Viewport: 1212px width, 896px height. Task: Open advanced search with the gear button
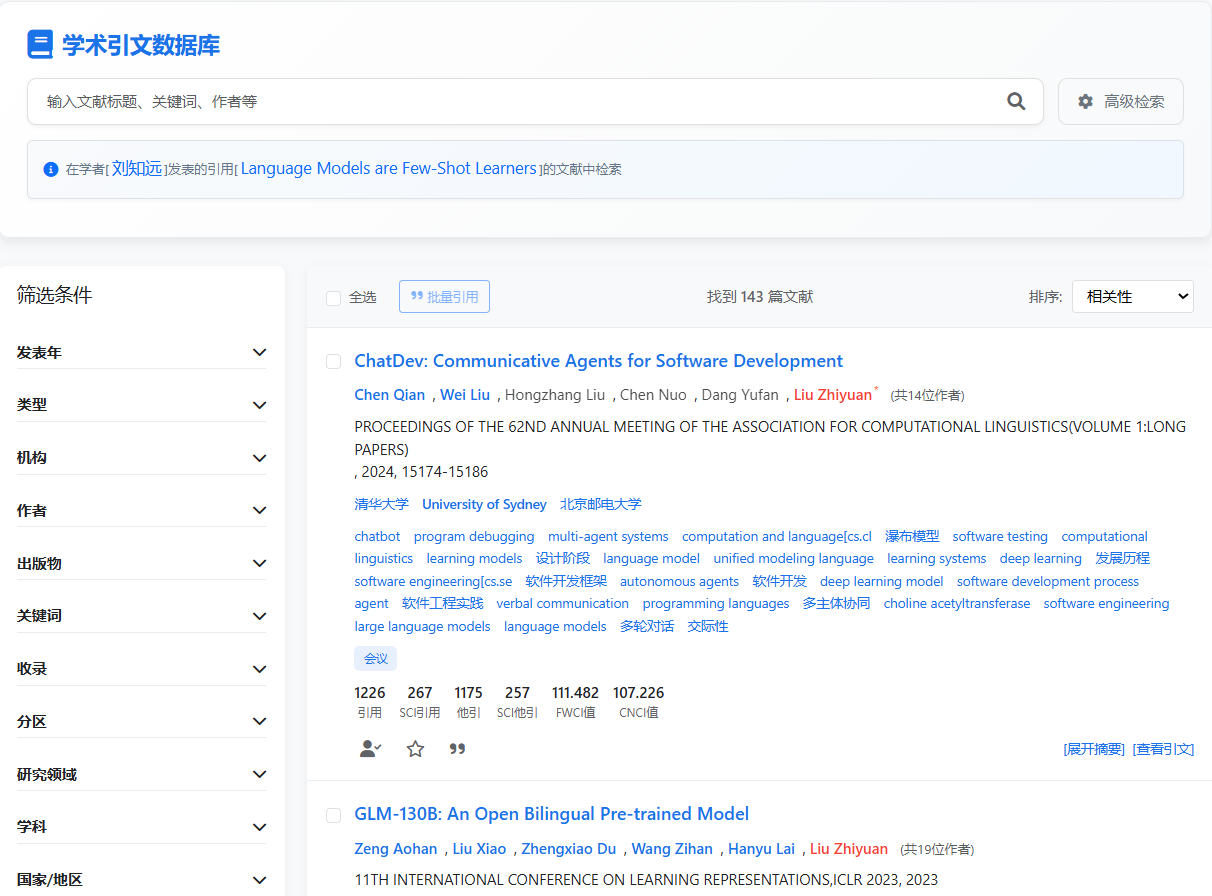[x=1120, y=101]
